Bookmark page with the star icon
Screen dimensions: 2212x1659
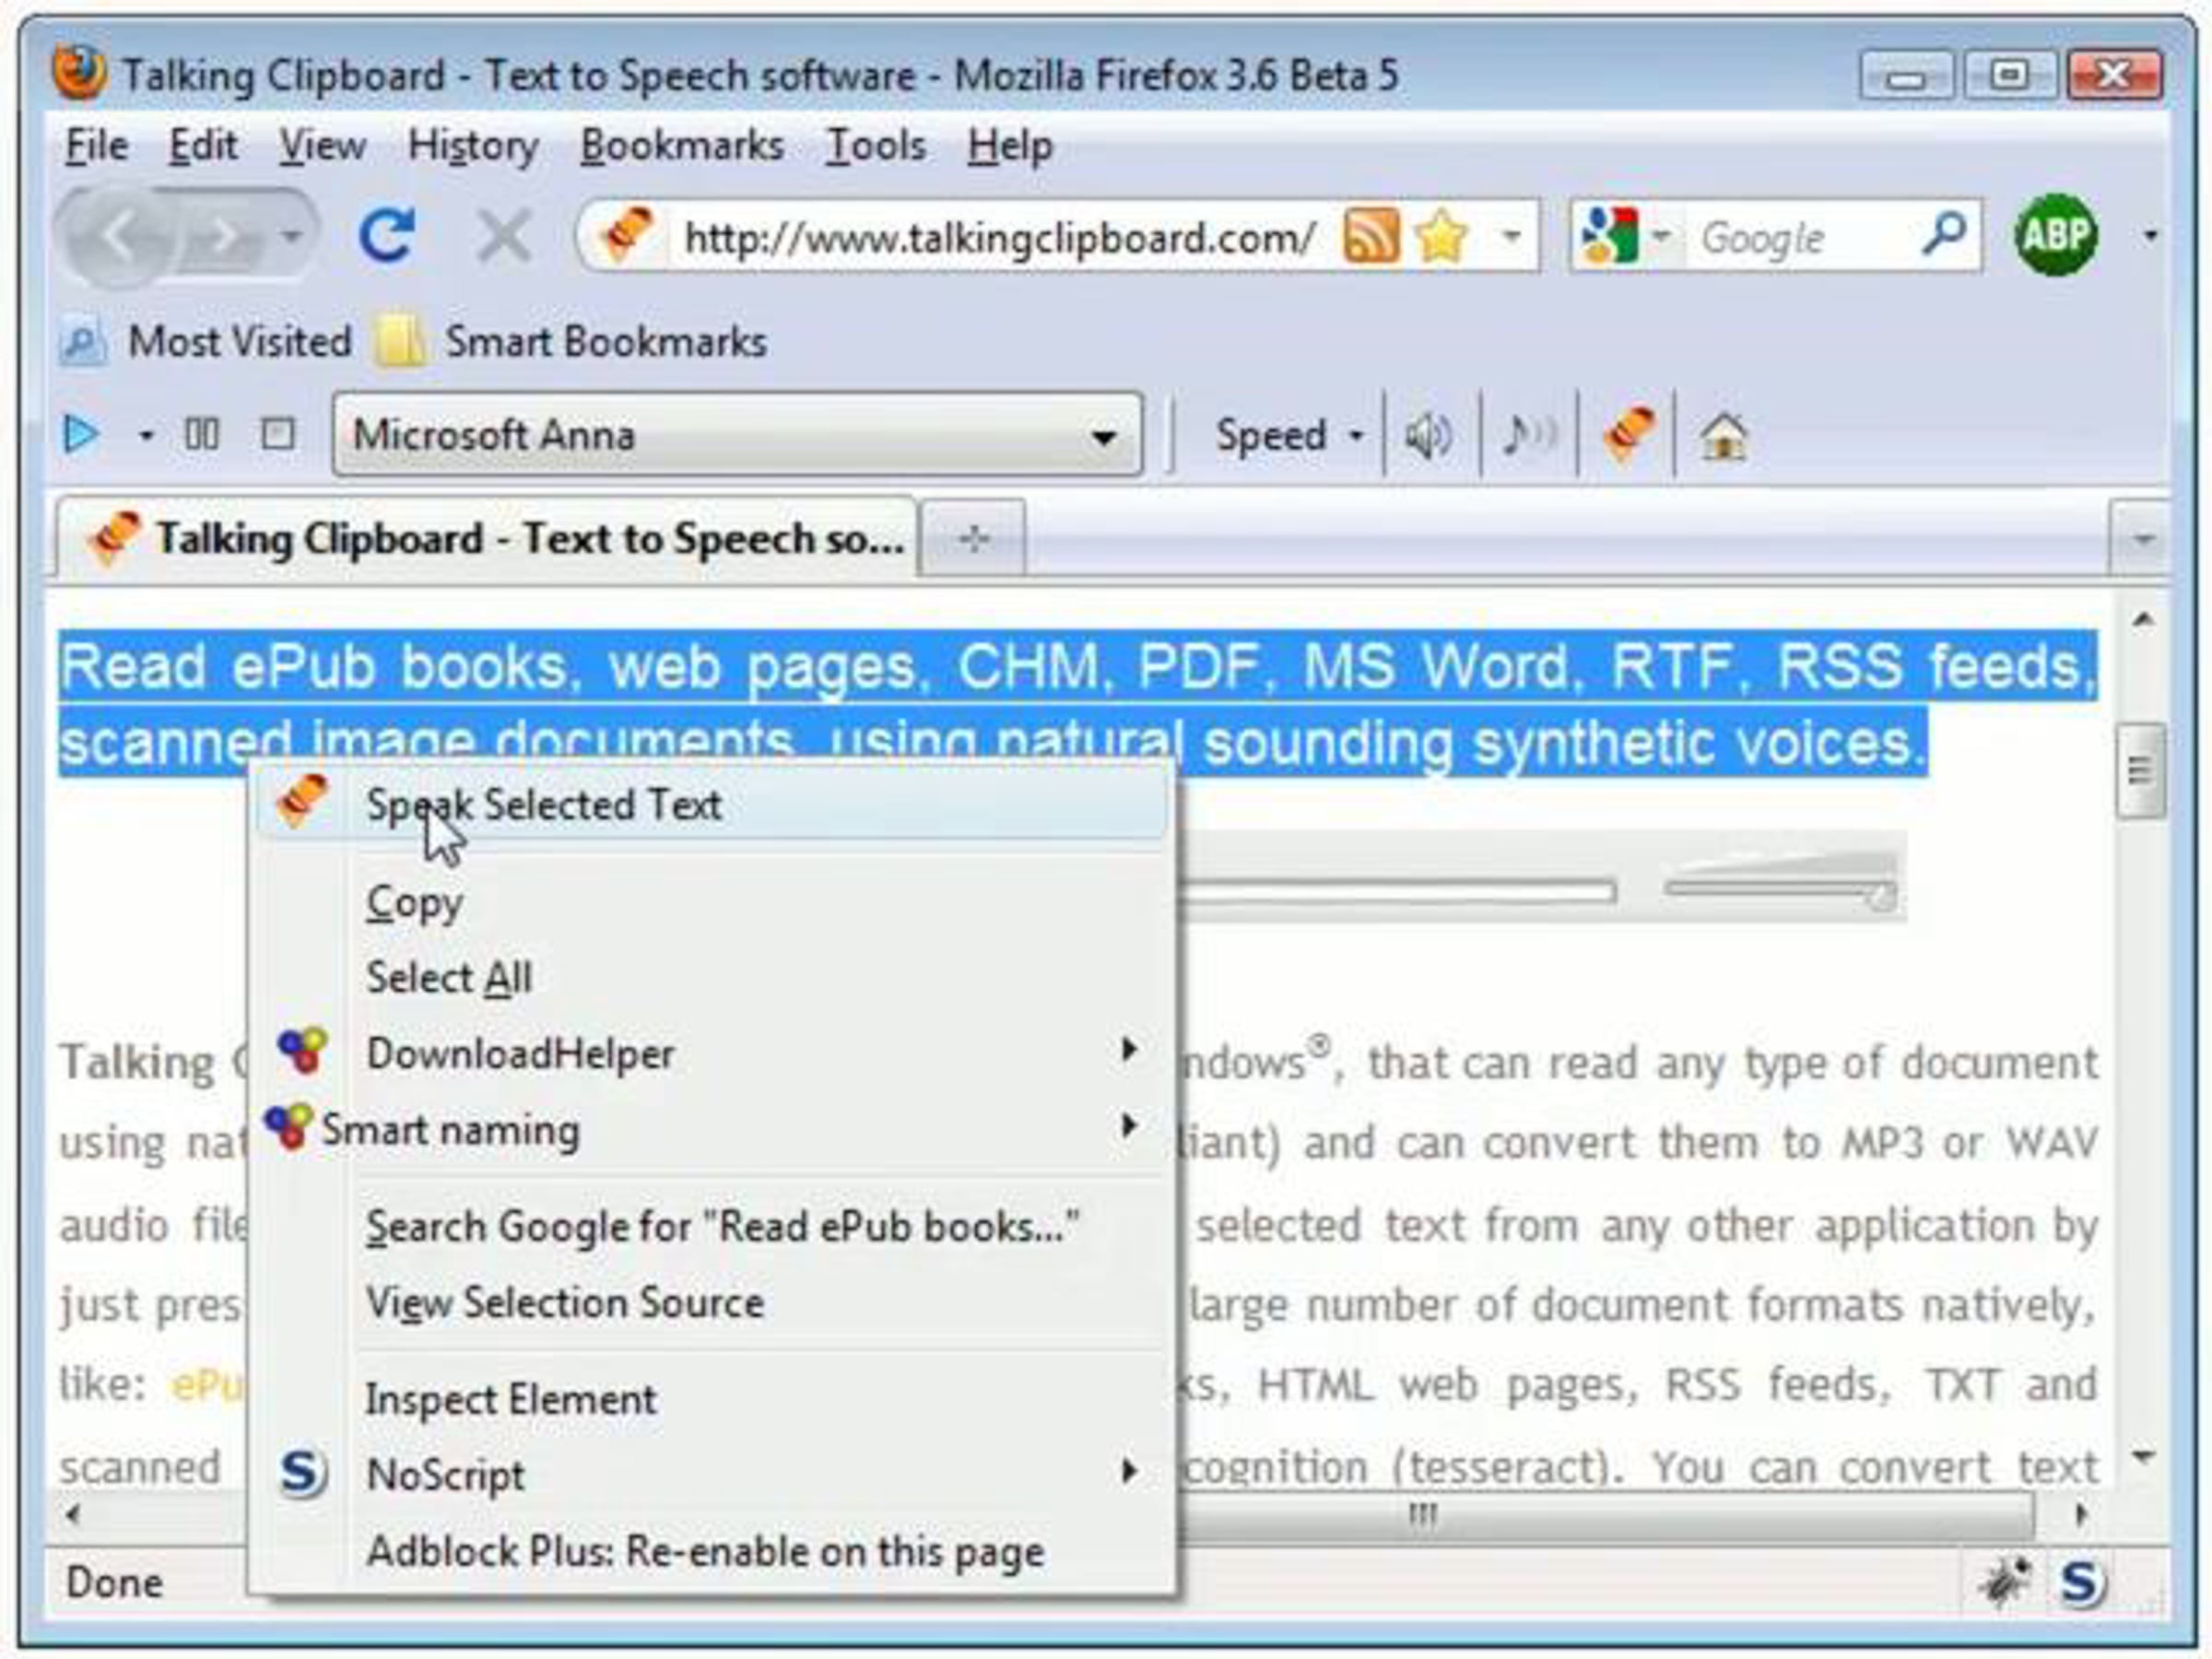click(1442, 237)
